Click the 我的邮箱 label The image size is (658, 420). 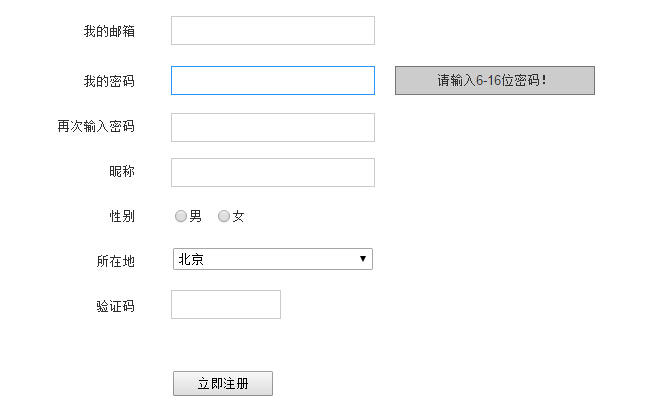coord(109,31)
